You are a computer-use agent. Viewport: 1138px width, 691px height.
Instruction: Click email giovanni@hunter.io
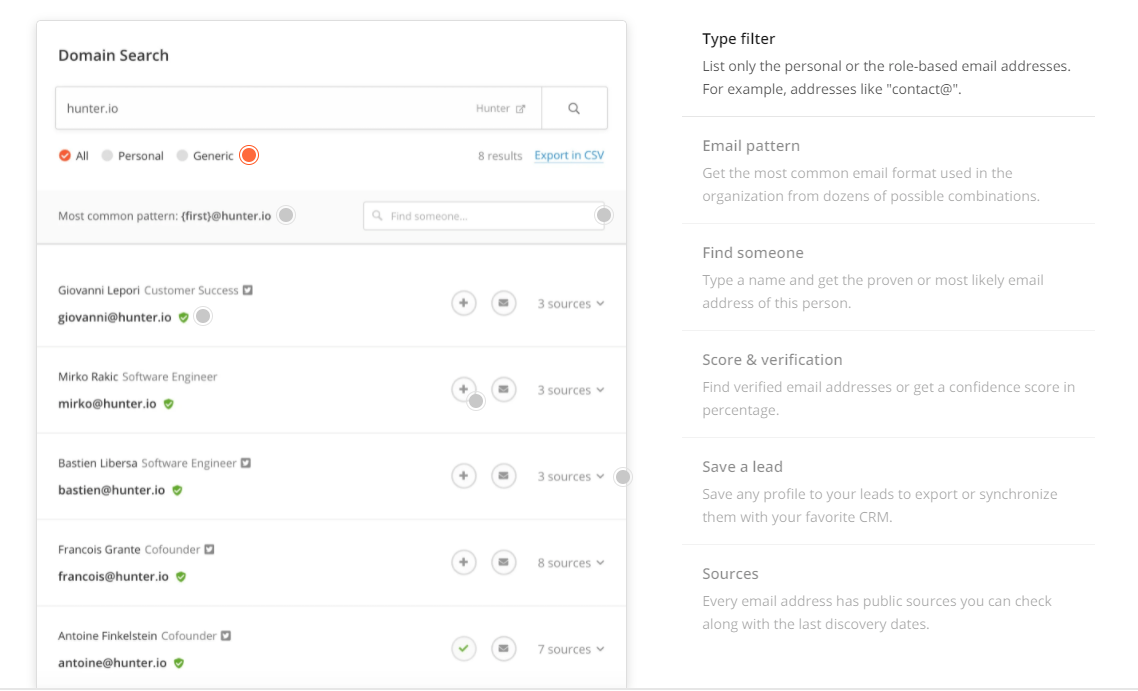pyautogui.click(x=115, y=317)
